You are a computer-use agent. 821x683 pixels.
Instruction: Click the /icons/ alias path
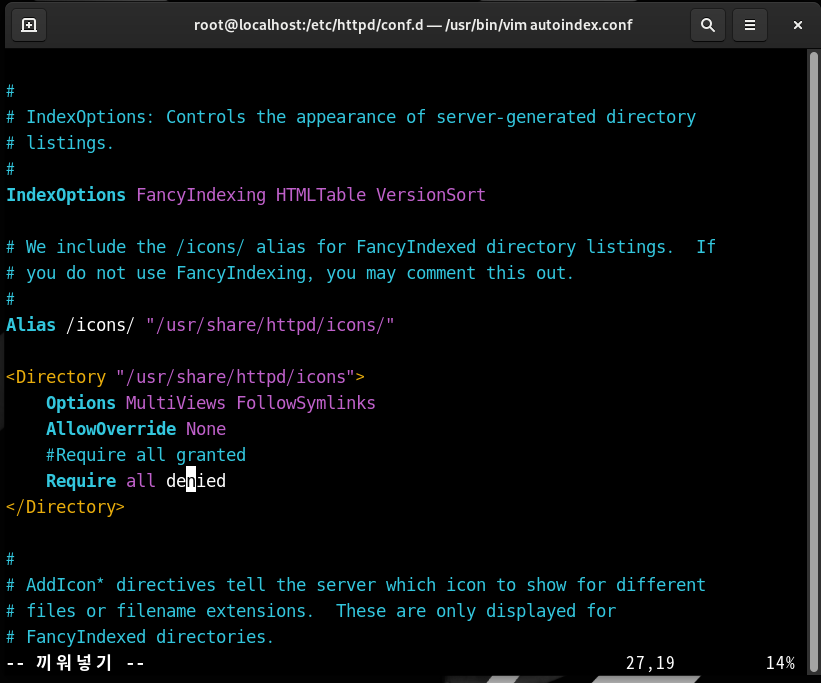click(x=101, y=325)
